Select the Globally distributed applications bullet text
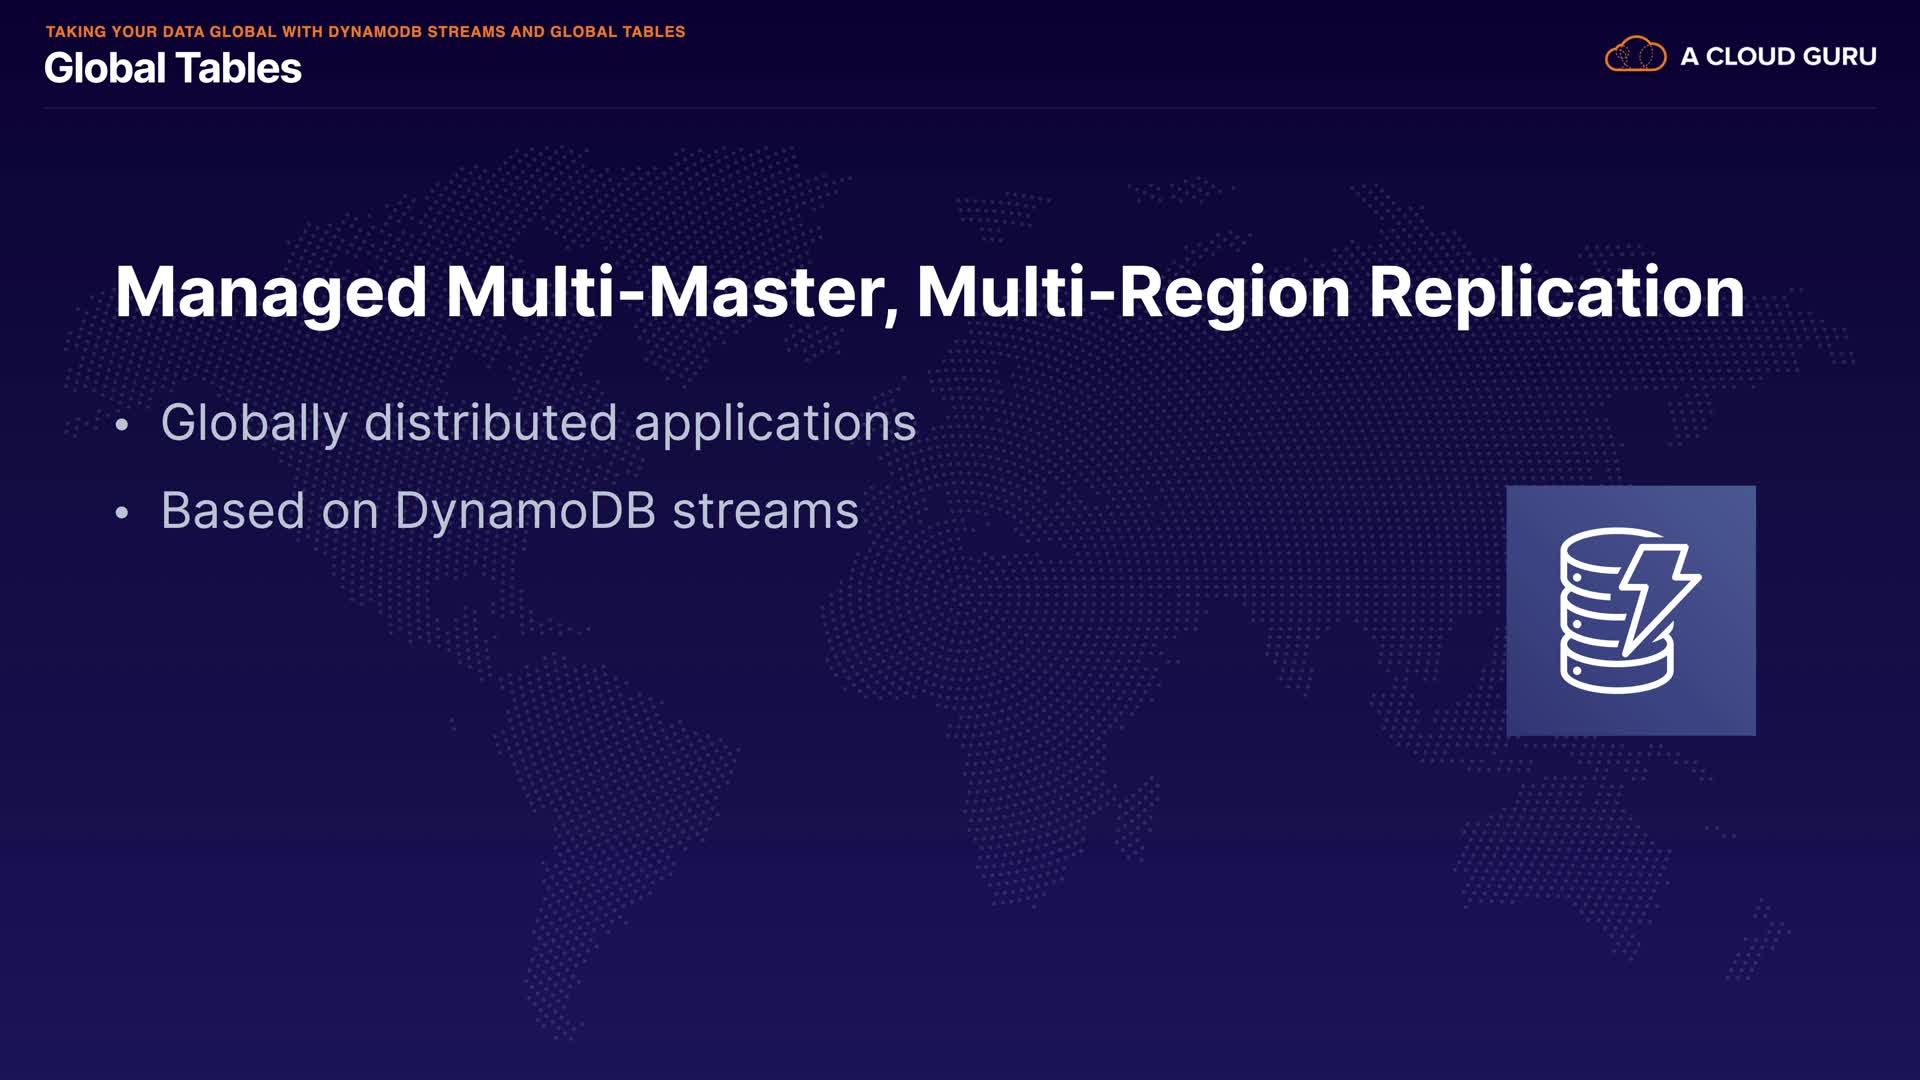 tap(538, 422)
